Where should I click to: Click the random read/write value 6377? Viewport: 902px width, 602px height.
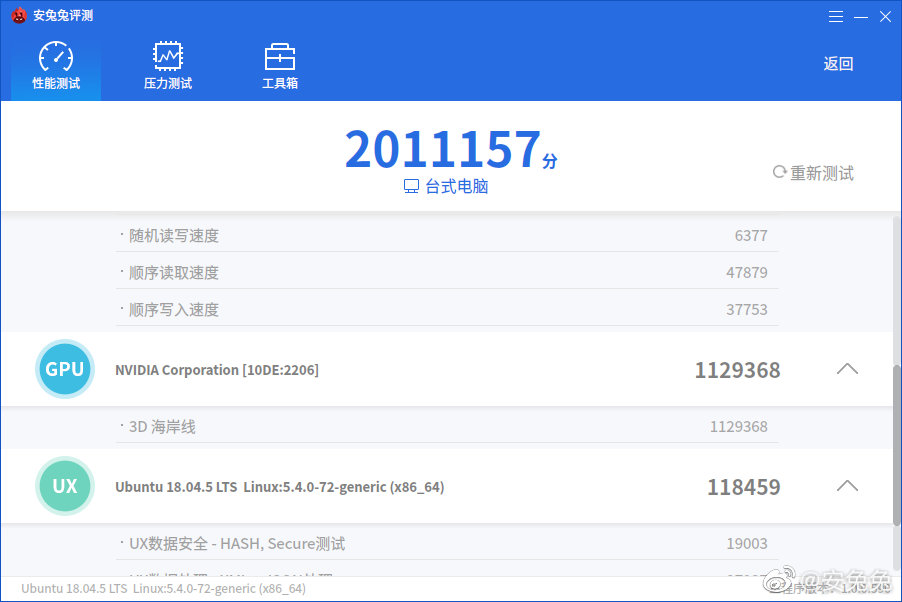(751, 235)
